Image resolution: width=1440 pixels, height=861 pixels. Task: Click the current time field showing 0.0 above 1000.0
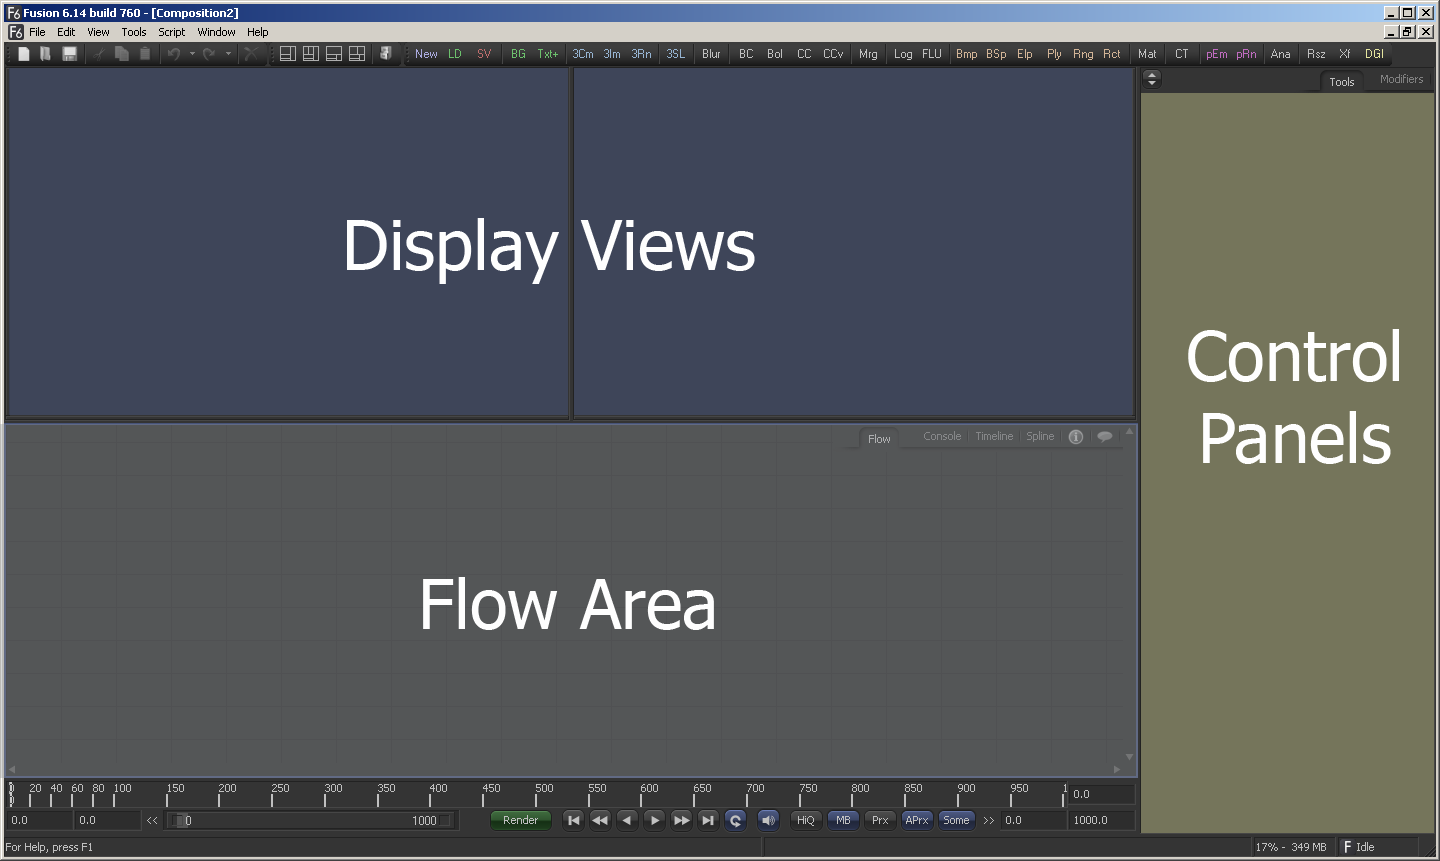[x=1102, y=794]
